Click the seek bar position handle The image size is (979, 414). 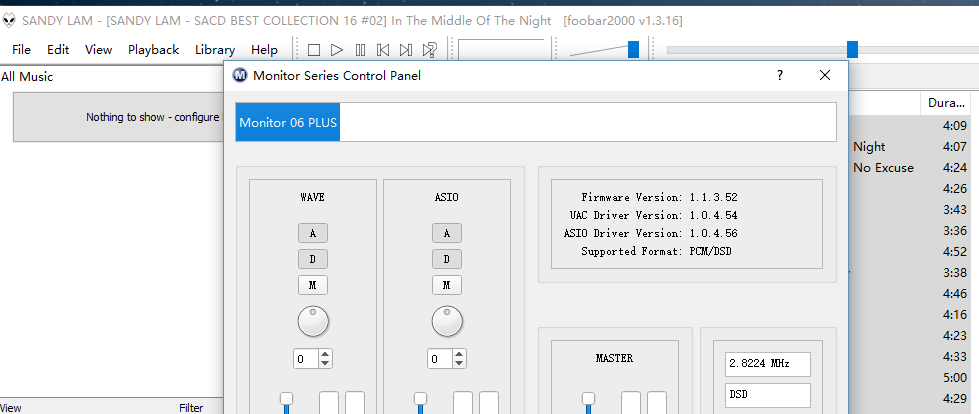coord(852,49)
